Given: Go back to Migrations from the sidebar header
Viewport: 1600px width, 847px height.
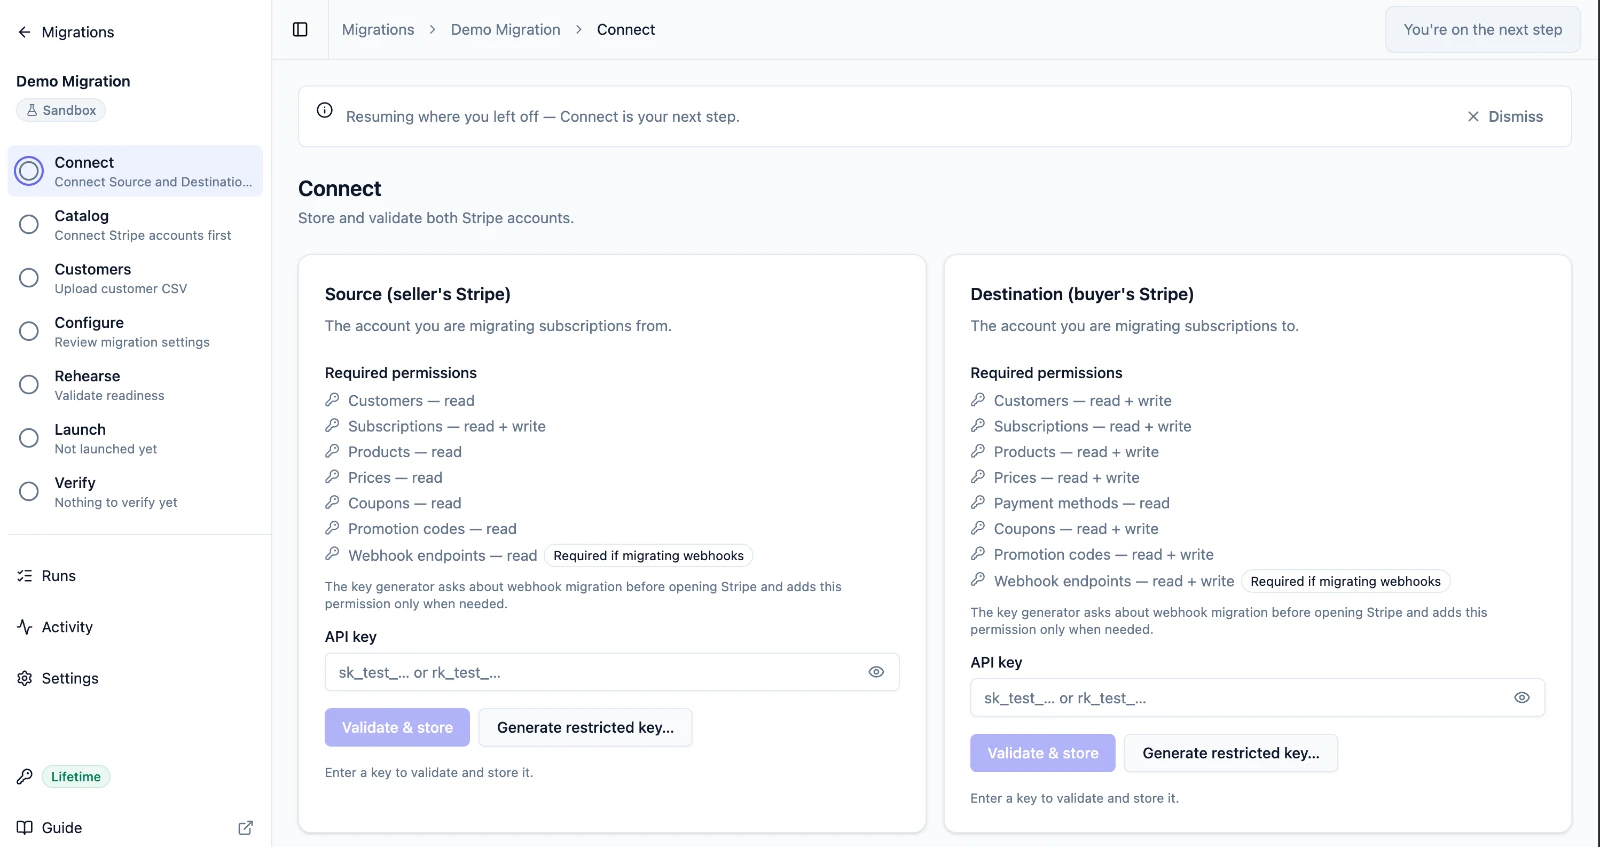Looking at the screenshot, I should click(x=66, y=32).
